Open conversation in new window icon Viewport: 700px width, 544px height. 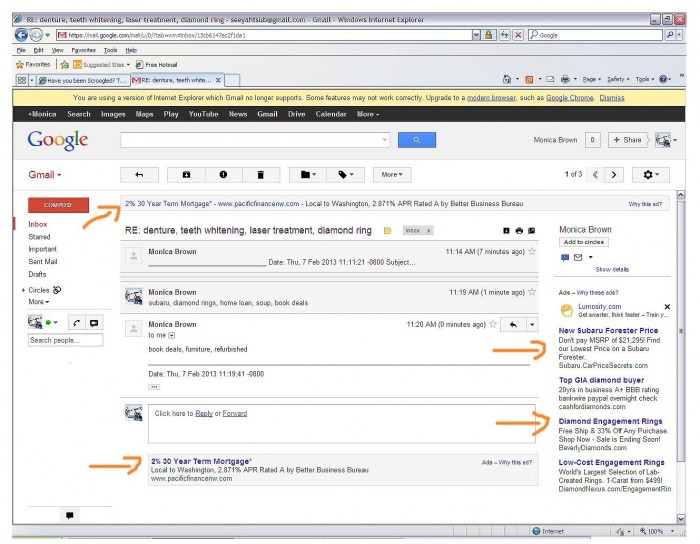[x=531, y=231]
